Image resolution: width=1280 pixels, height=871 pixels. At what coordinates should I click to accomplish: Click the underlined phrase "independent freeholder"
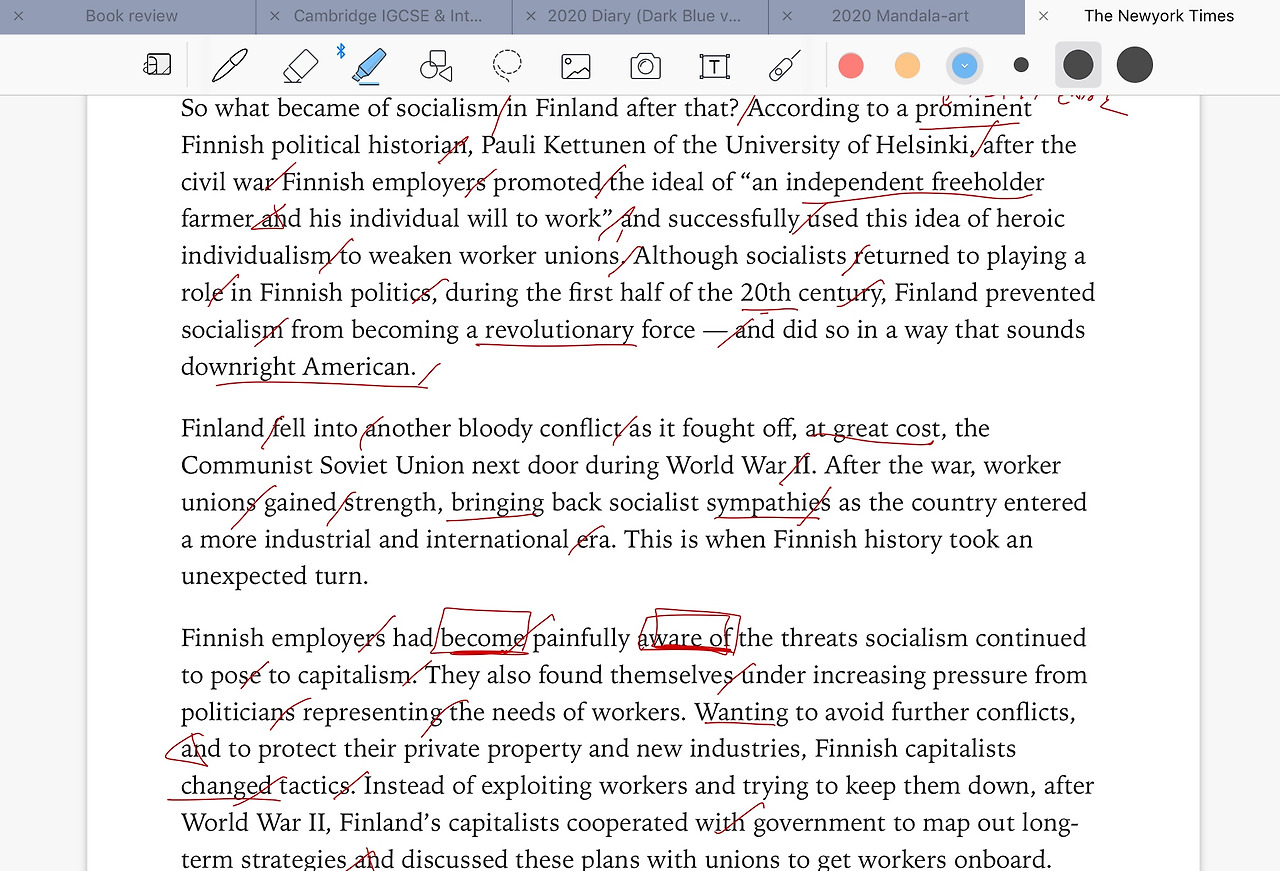915,182
